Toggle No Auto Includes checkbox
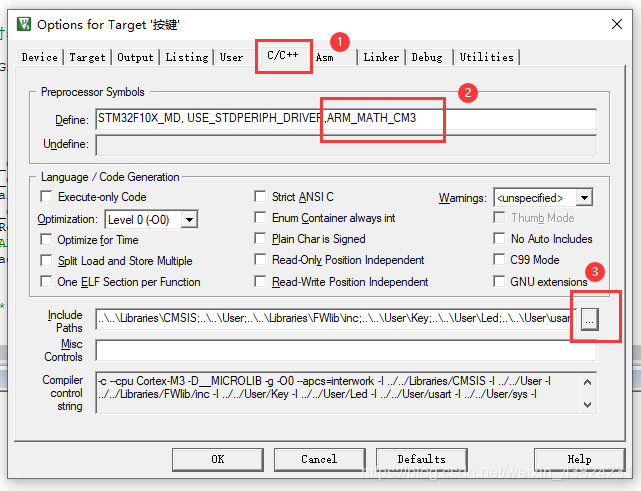641x491 pixels. [499, 238]
